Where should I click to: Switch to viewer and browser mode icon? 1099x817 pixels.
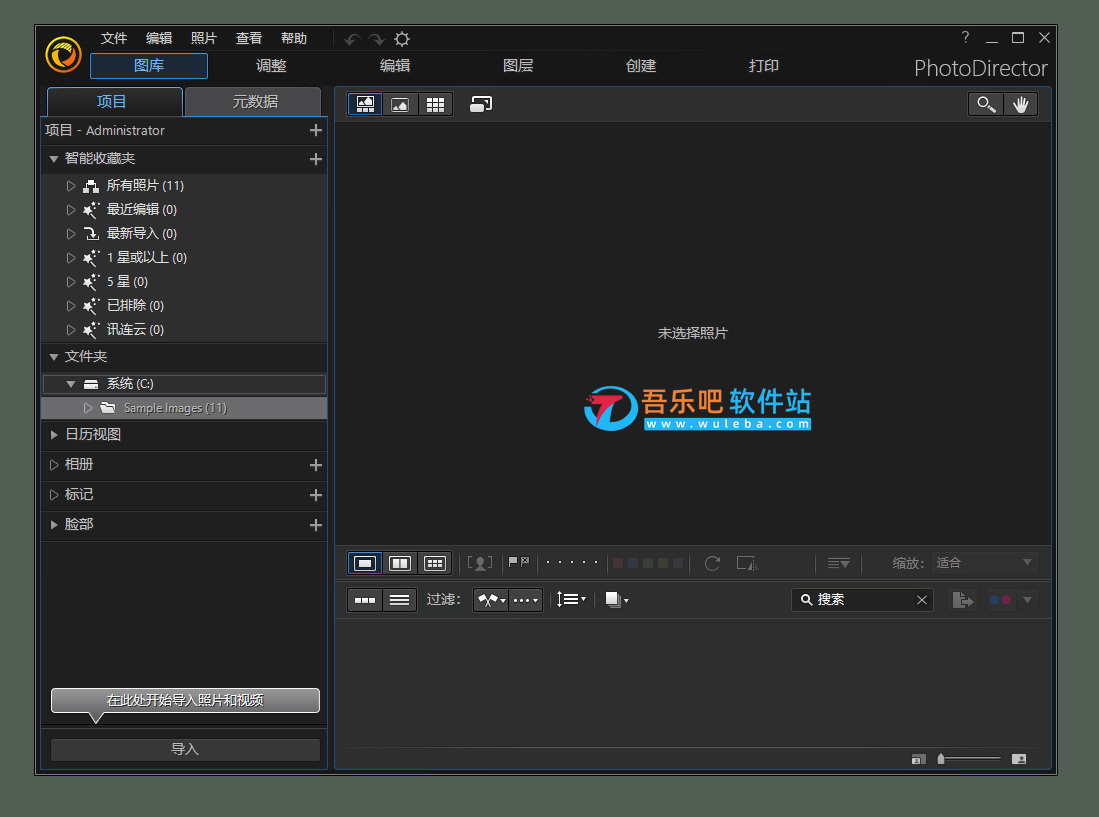click(x=365, y=104)
